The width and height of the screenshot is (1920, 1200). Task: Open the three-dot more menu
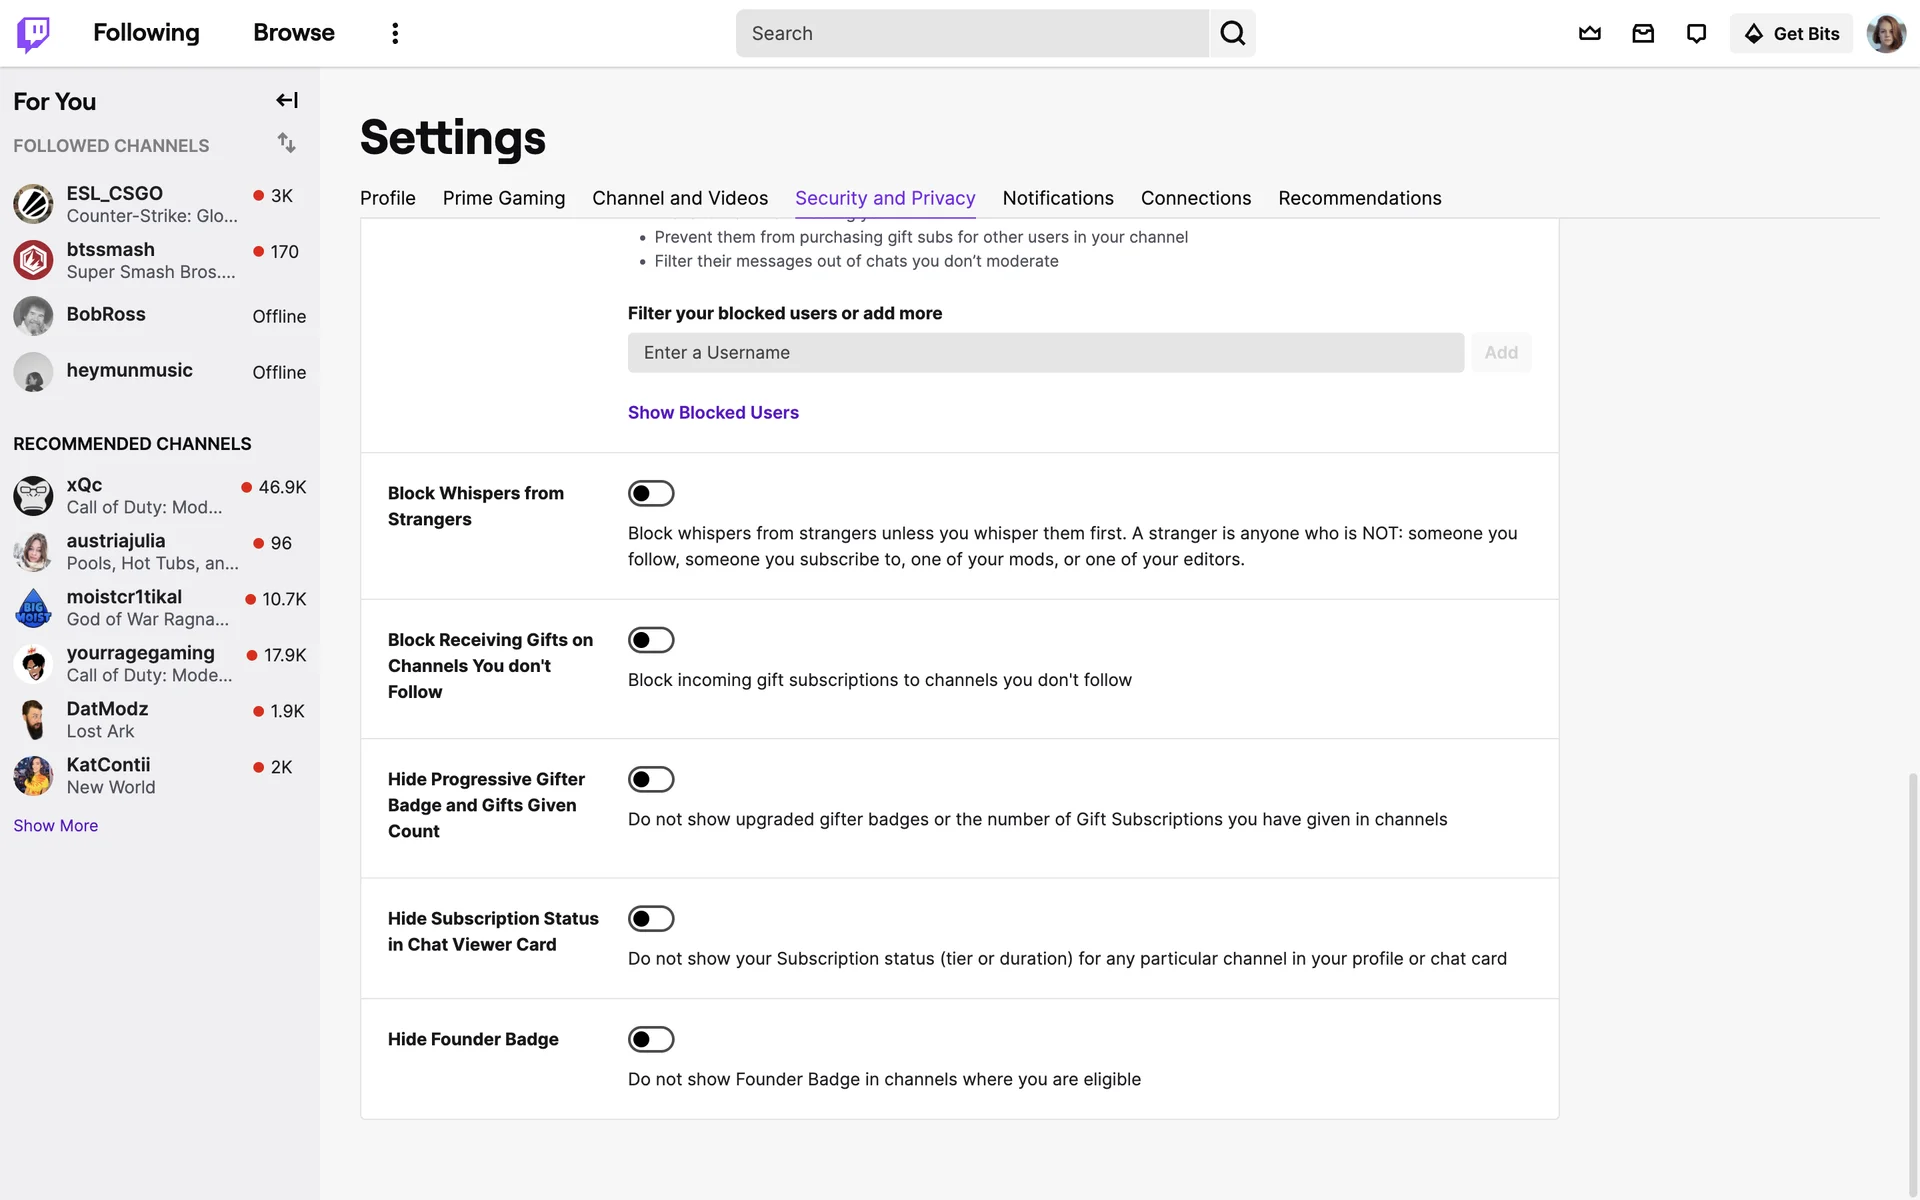pos(395,33)
